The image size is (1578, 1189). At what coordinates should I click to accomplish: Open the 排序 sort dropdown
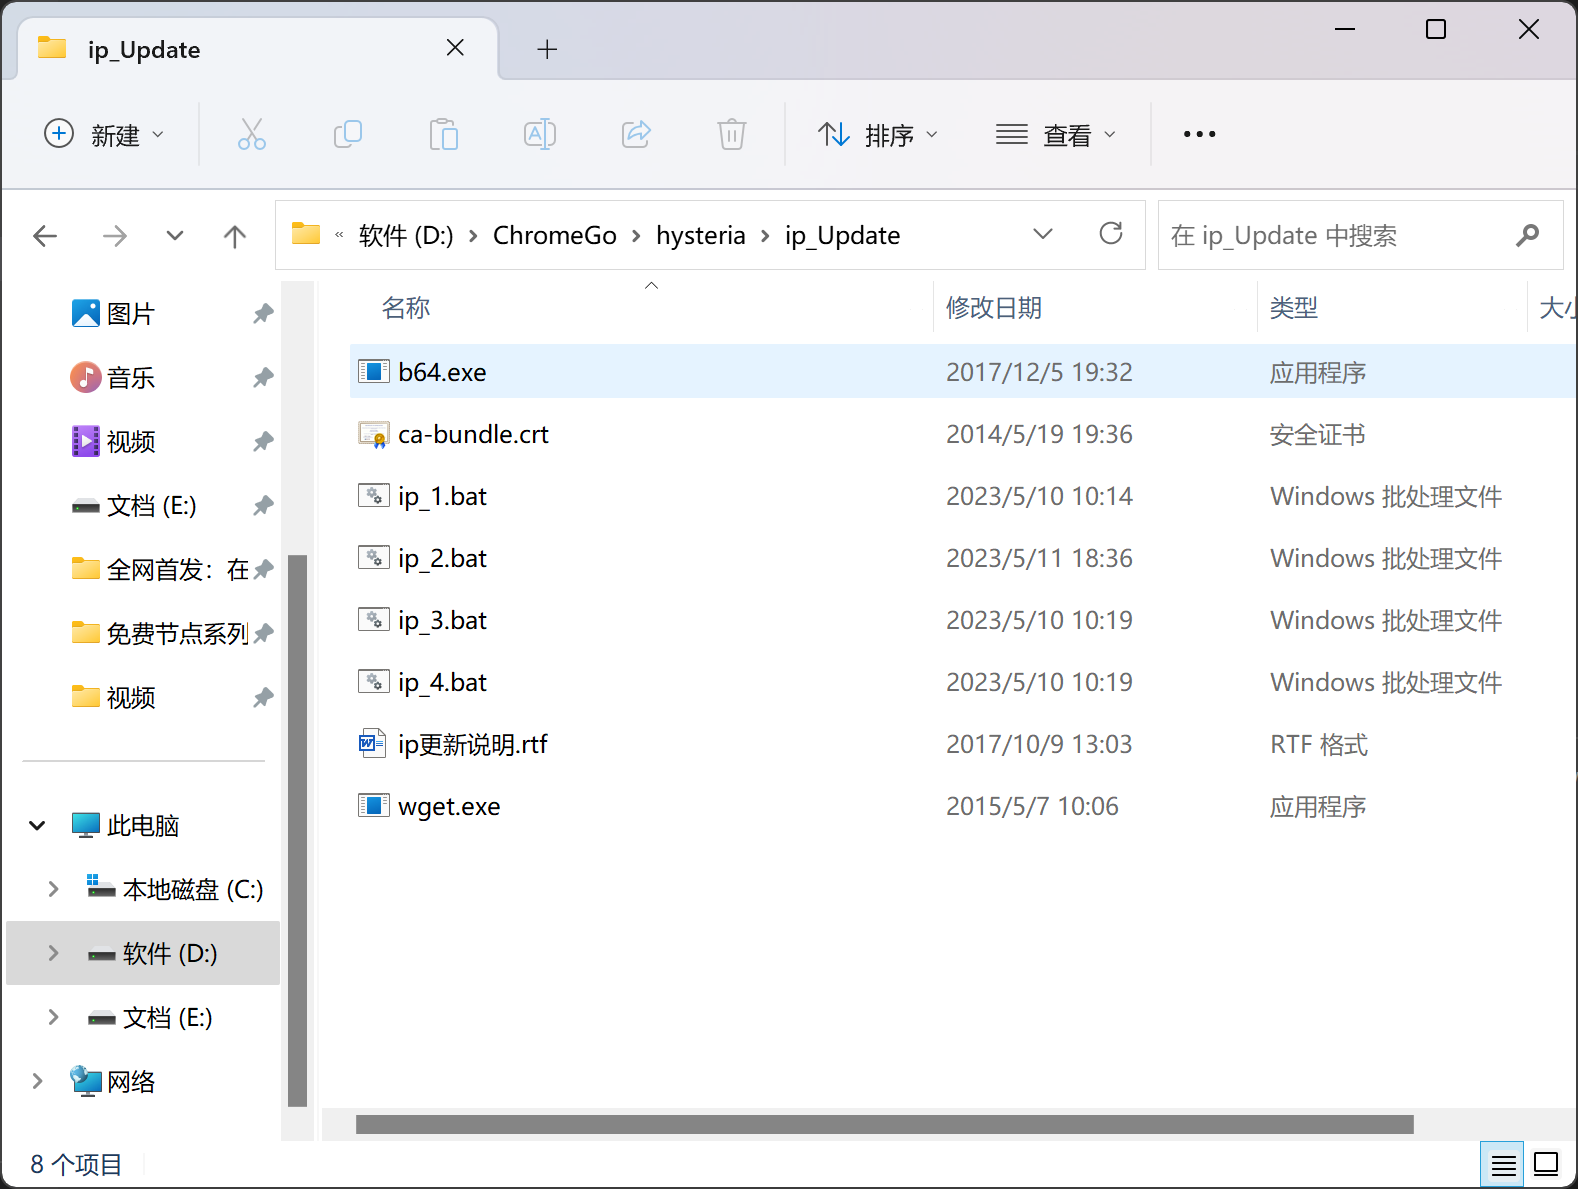tap(878, 134)
